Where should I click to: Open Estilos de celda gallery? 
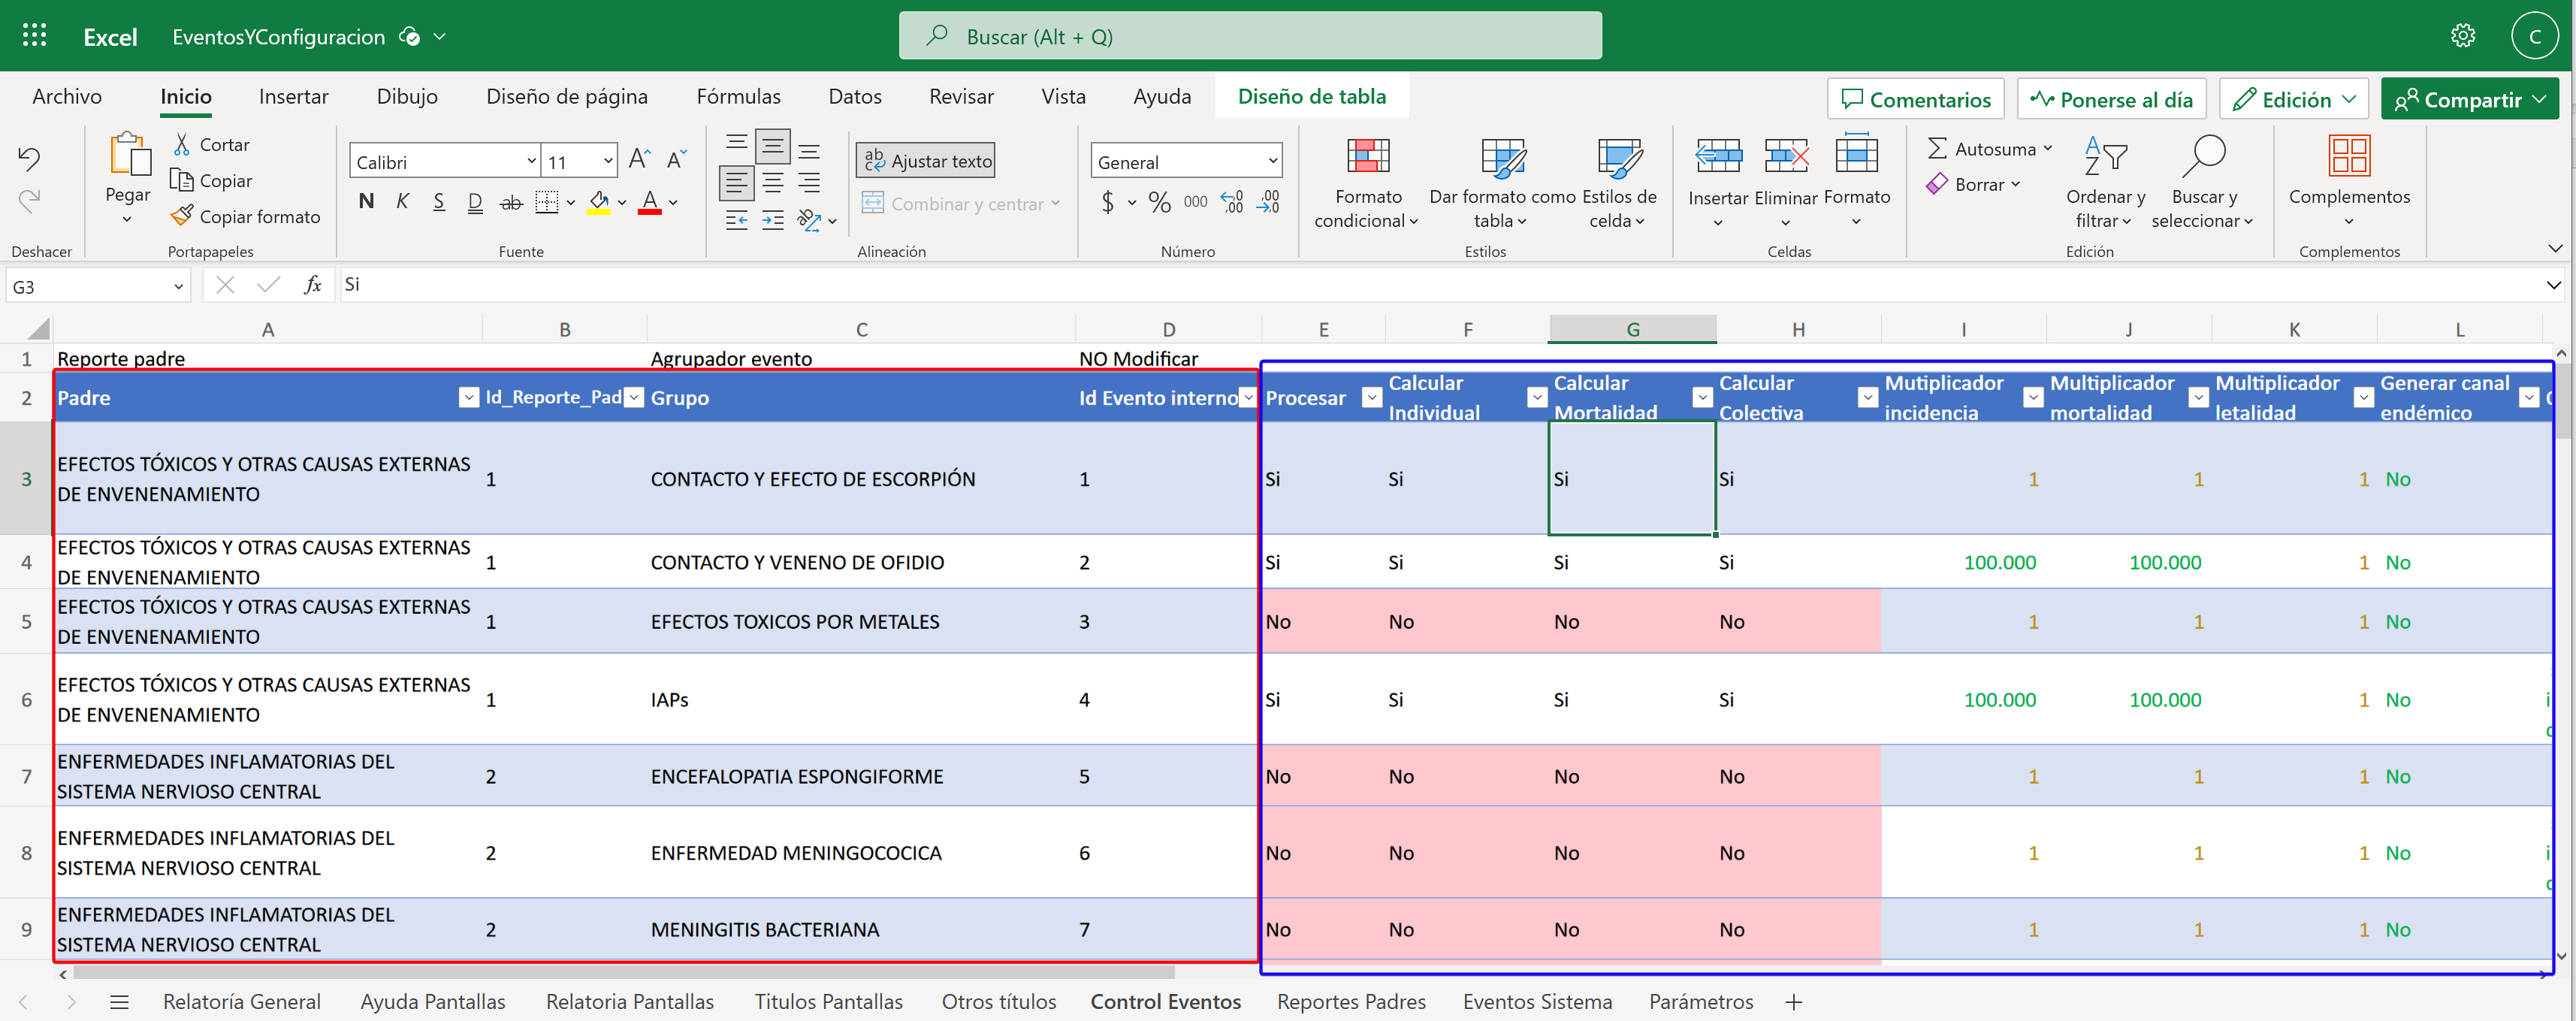[x=1619, y=183]
